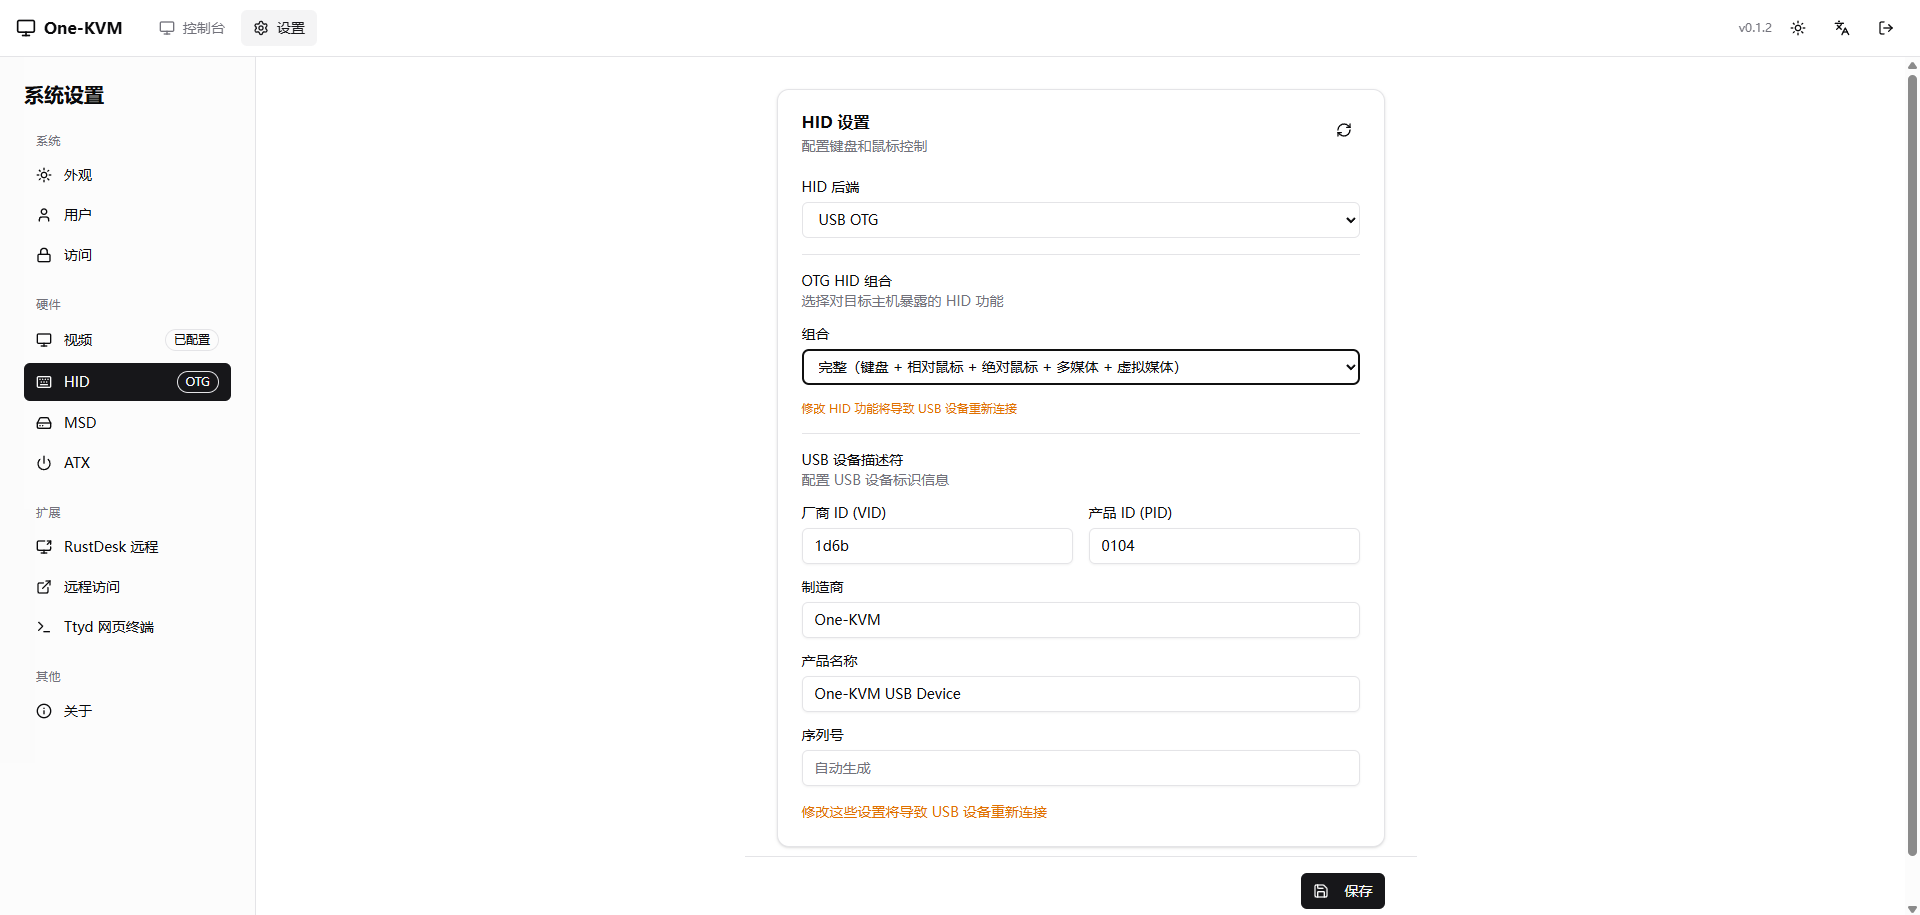Select the 设置 settings tab
This screenshot has height=915, width=1920.
[x=279, y=28]
